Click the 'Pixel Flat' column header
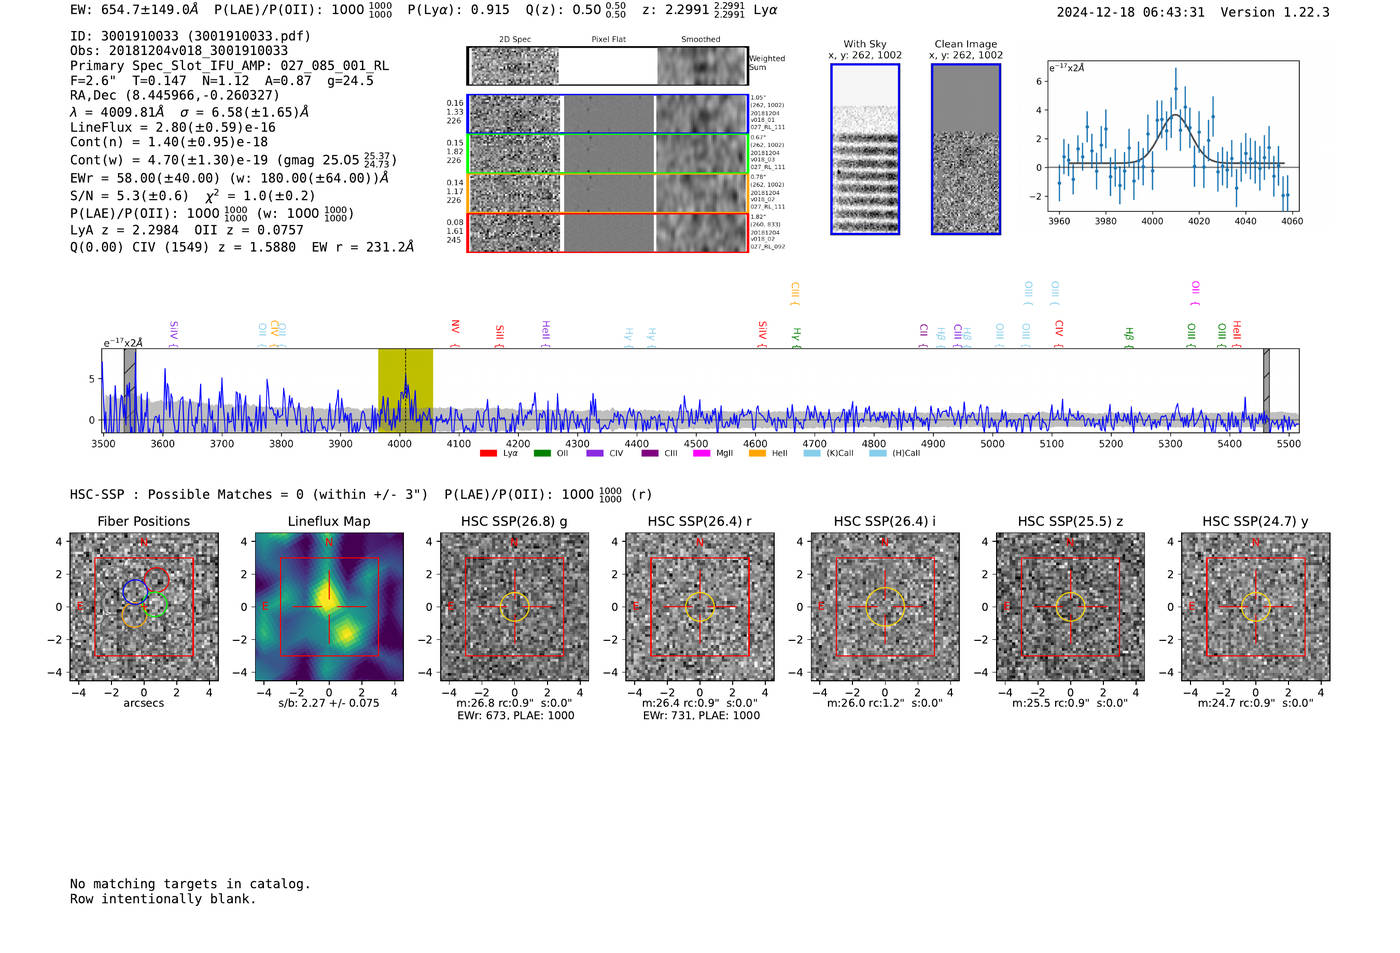Screen dimensions: 1400x953 click(x=608, y=40)
